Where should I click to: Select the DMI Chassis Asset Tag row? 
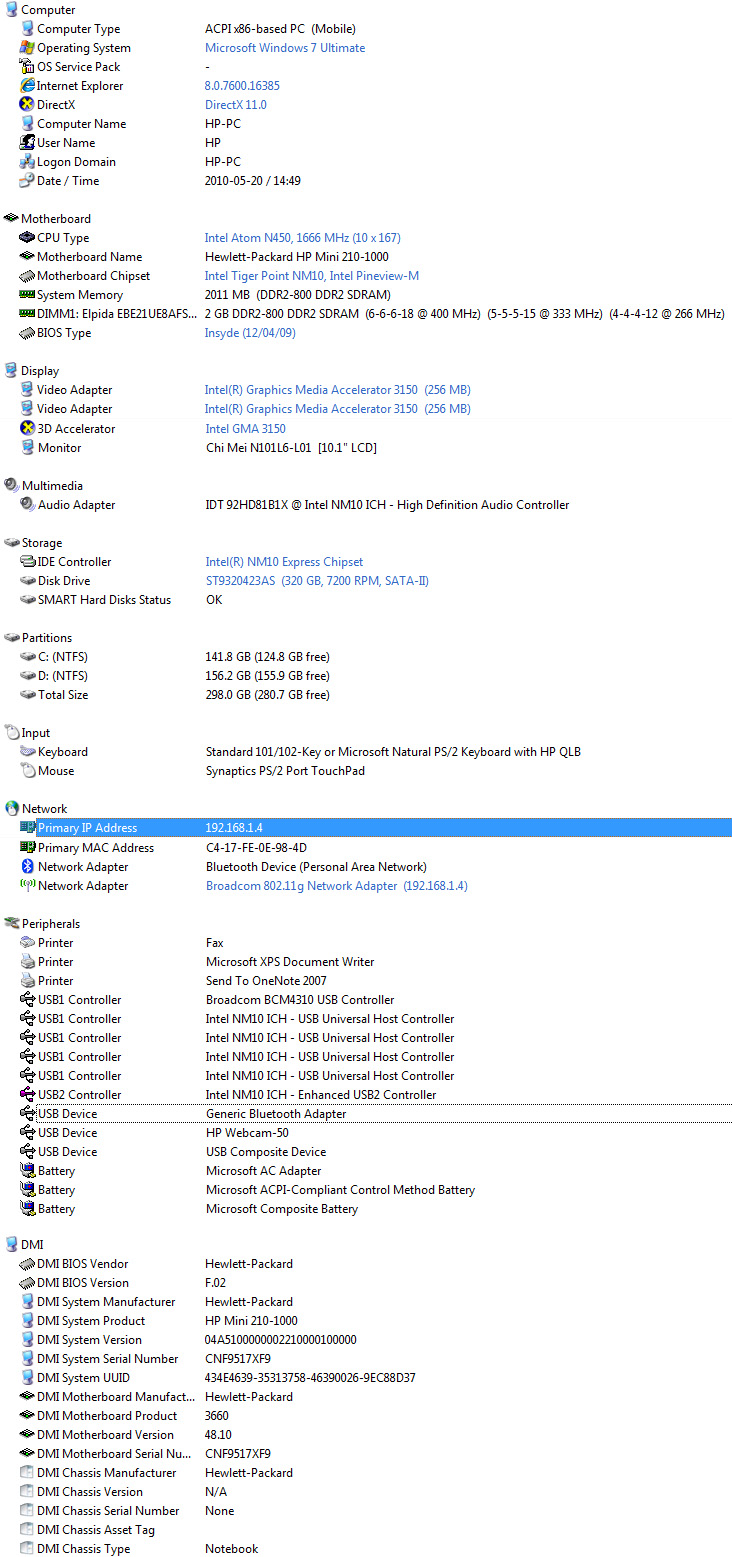click(366, 1530)
